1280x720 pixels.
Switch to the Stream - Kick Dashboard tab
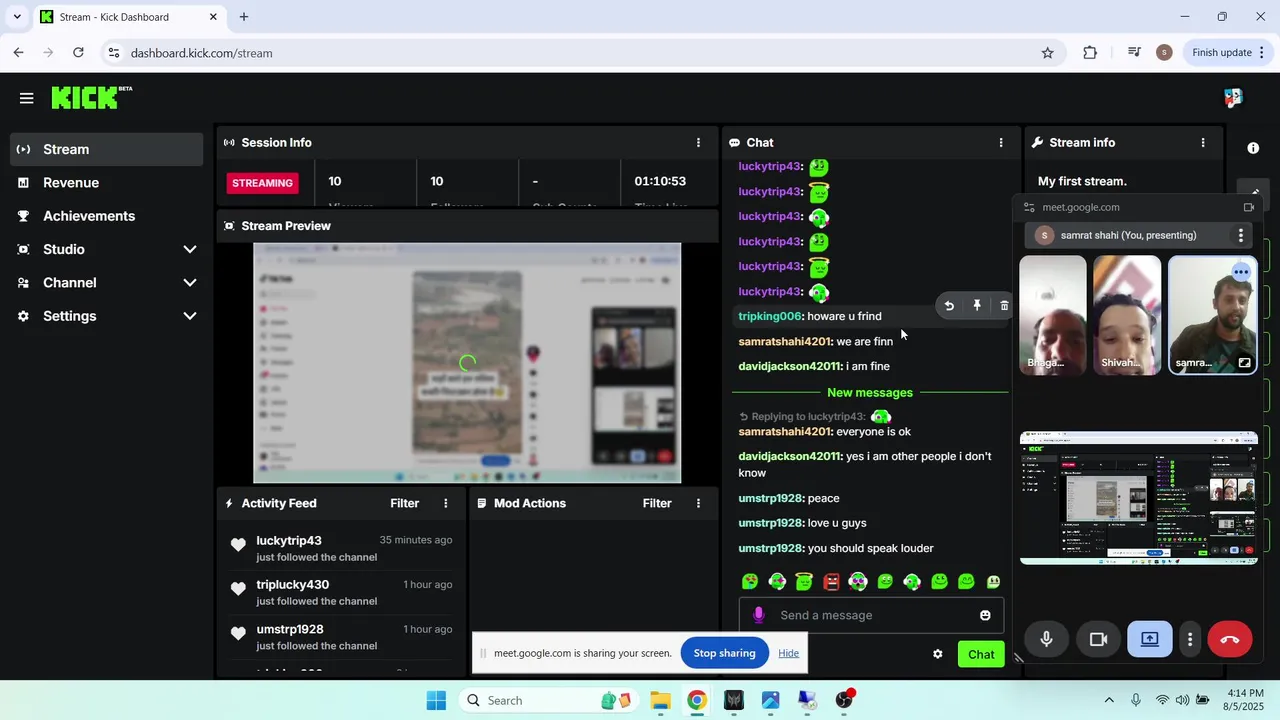[x=129, y=17]
